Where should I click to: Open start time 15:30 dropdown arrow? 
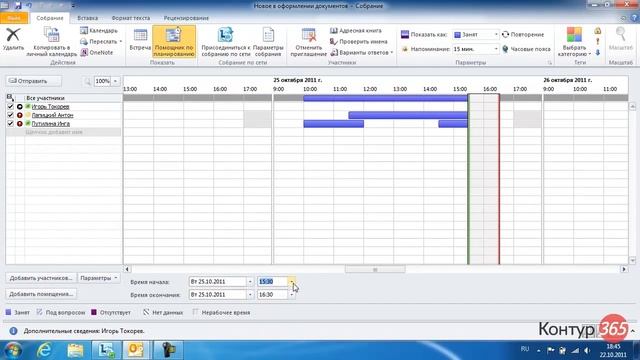(291, 282)
